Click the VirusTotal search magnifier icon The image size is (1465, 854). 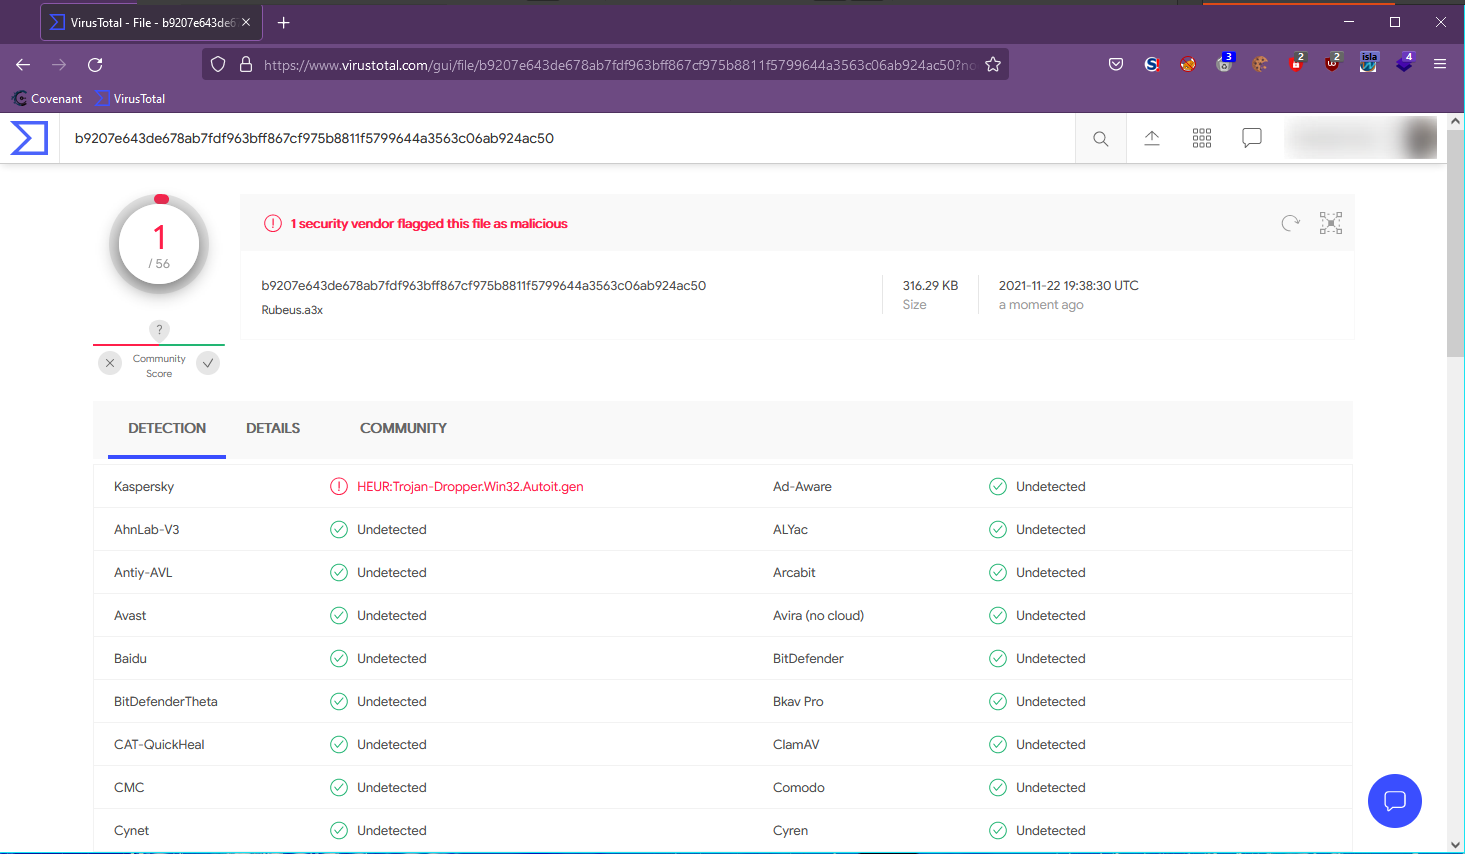pos(1101,138)
